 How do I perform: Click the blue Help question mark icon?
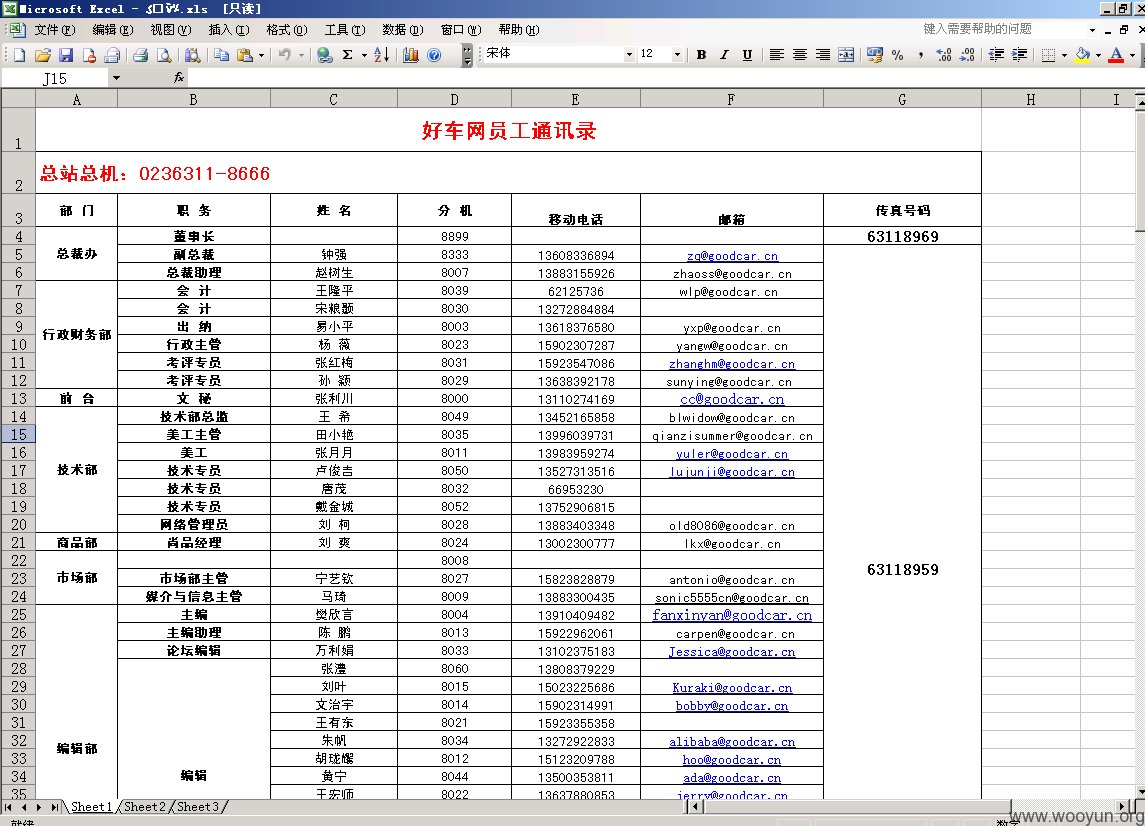tap(434, 55)
